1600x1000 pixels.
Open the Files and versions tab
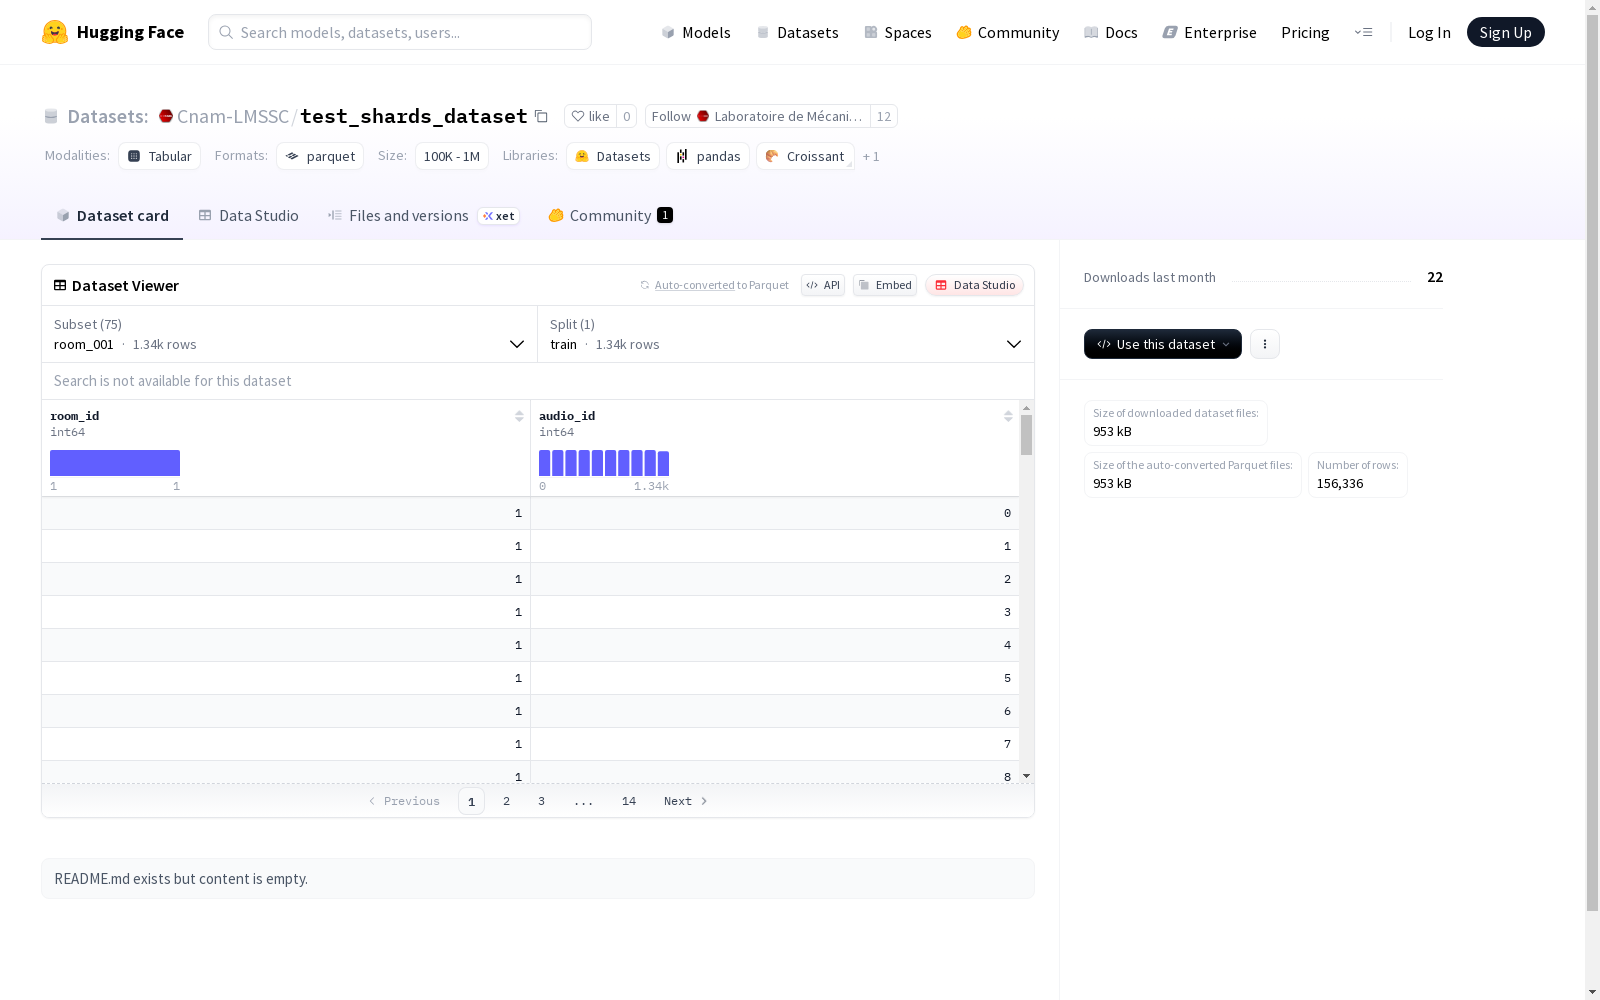point(423,216)
